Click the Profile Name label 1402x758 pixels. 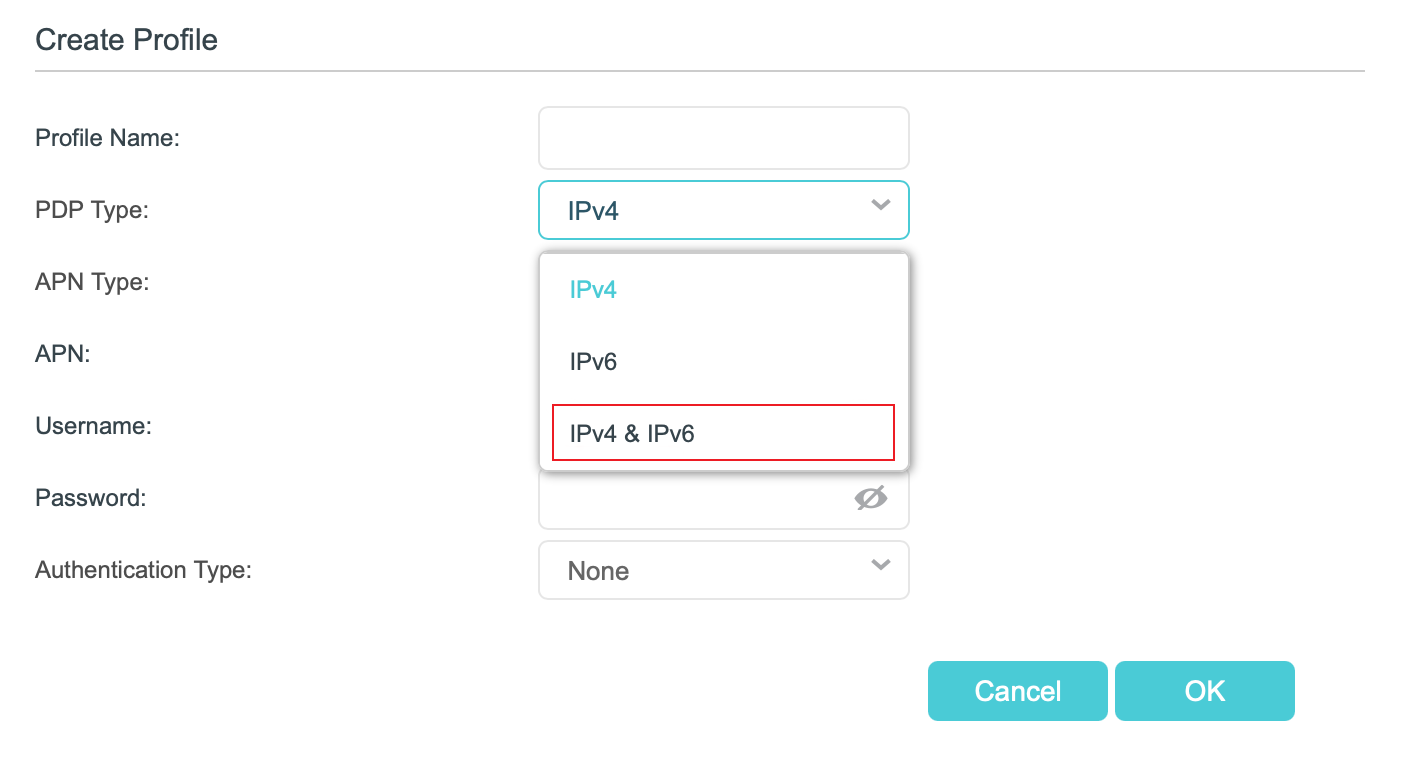click(x=107, y=138)
